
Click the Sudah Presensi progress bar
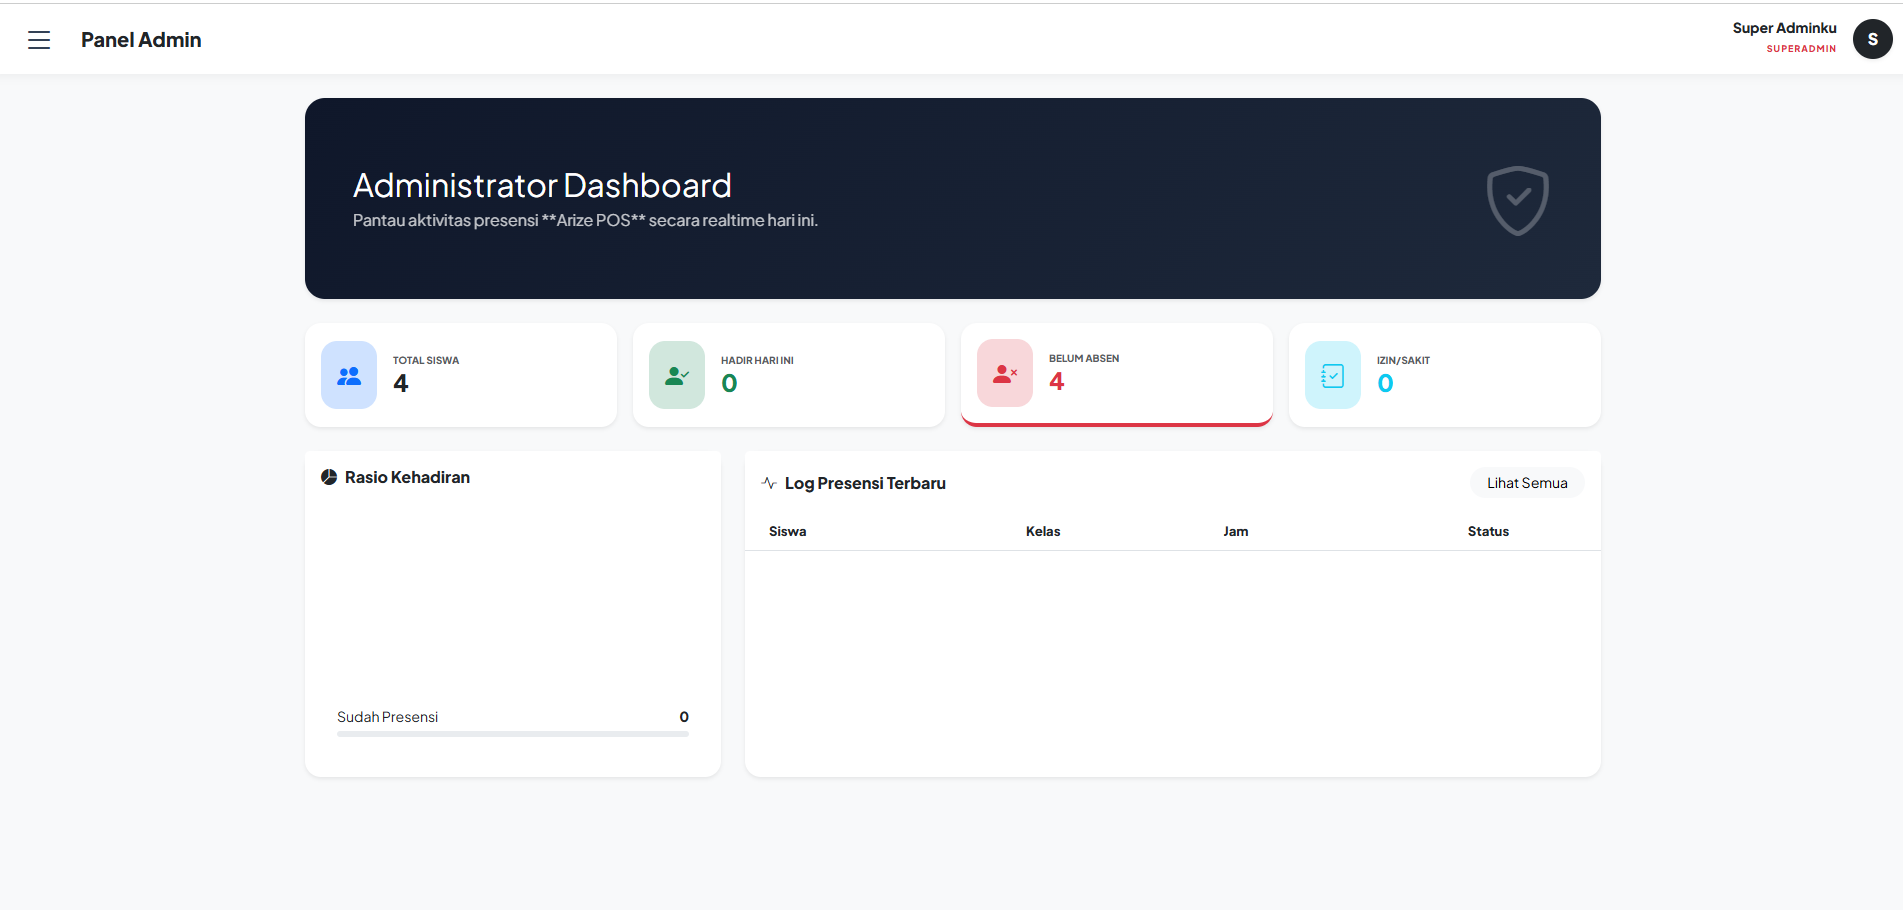point(512,732)
